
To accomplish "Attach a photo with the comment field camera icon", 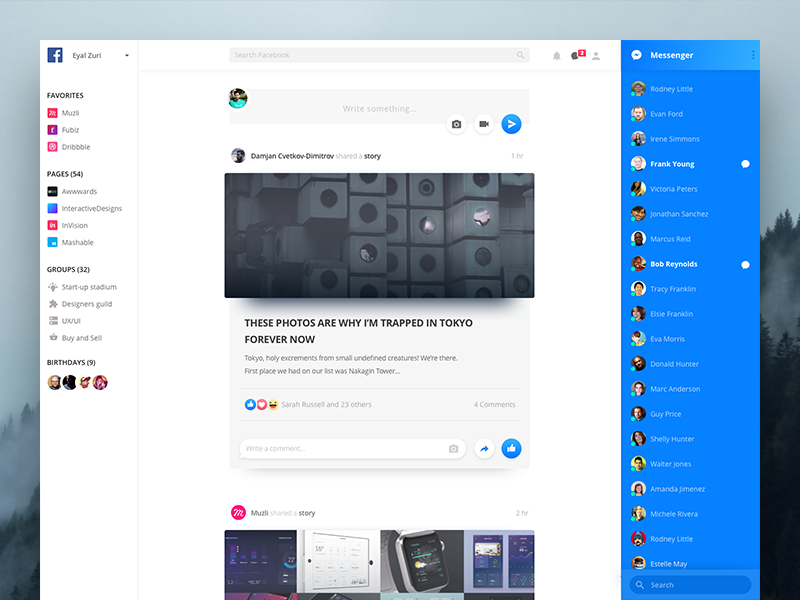I will [x=456, y=448].
